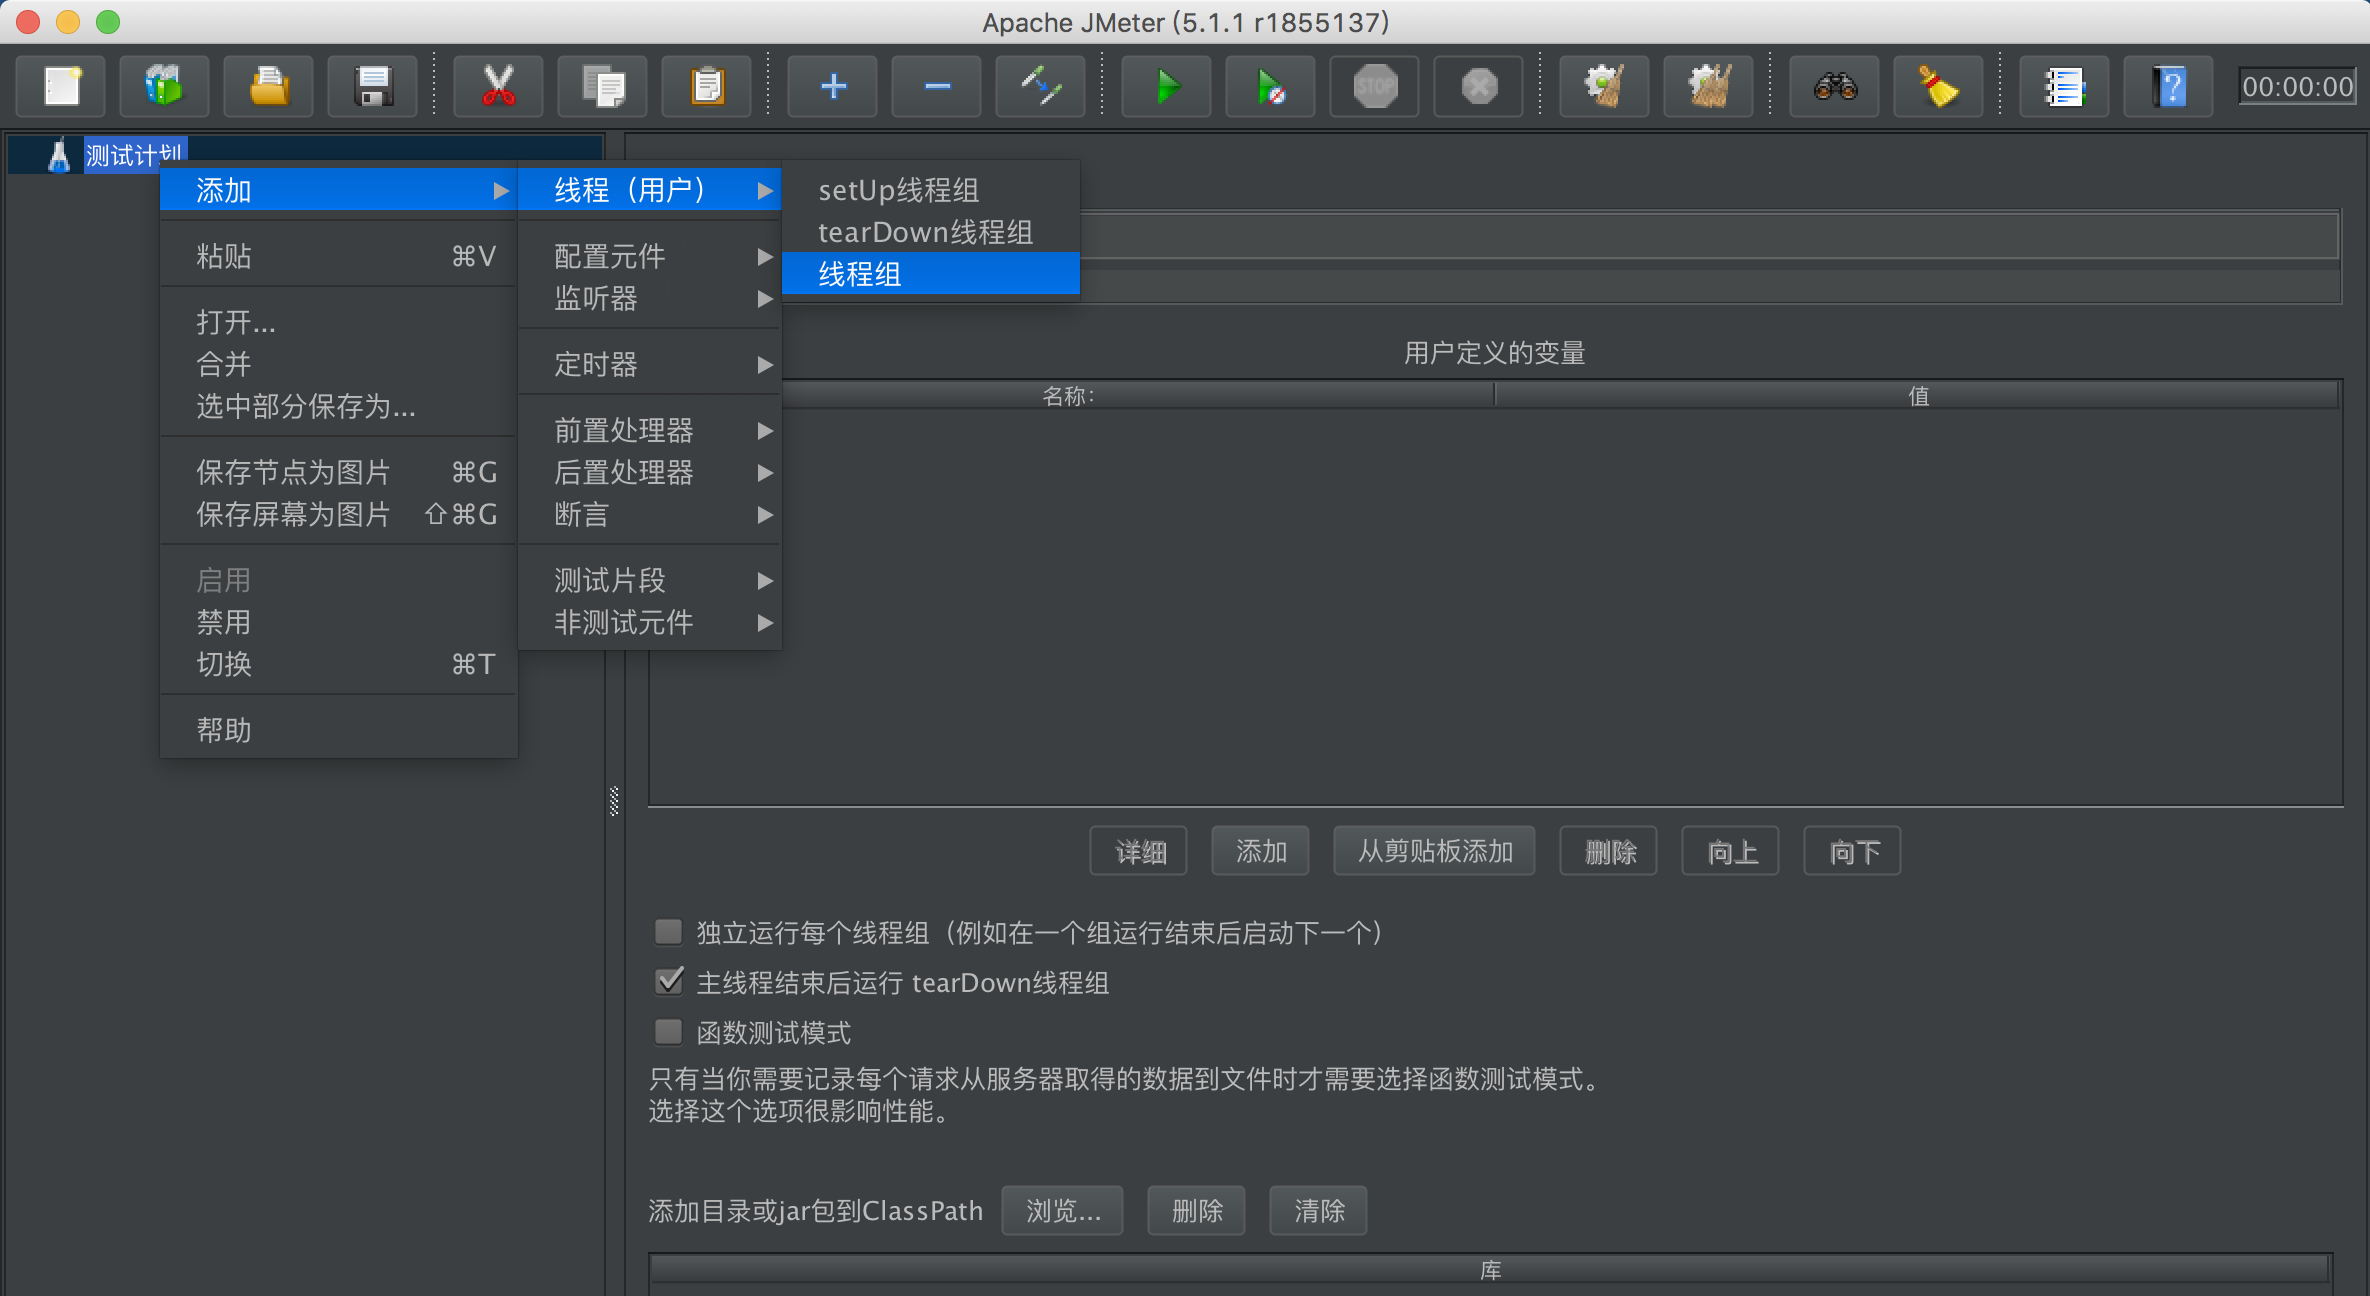Image resolution: width=2370 pixels, height=1296 pixels.
Task: Start the test with green play icon
Action: pyautogui.click(x=1166, y=87)
